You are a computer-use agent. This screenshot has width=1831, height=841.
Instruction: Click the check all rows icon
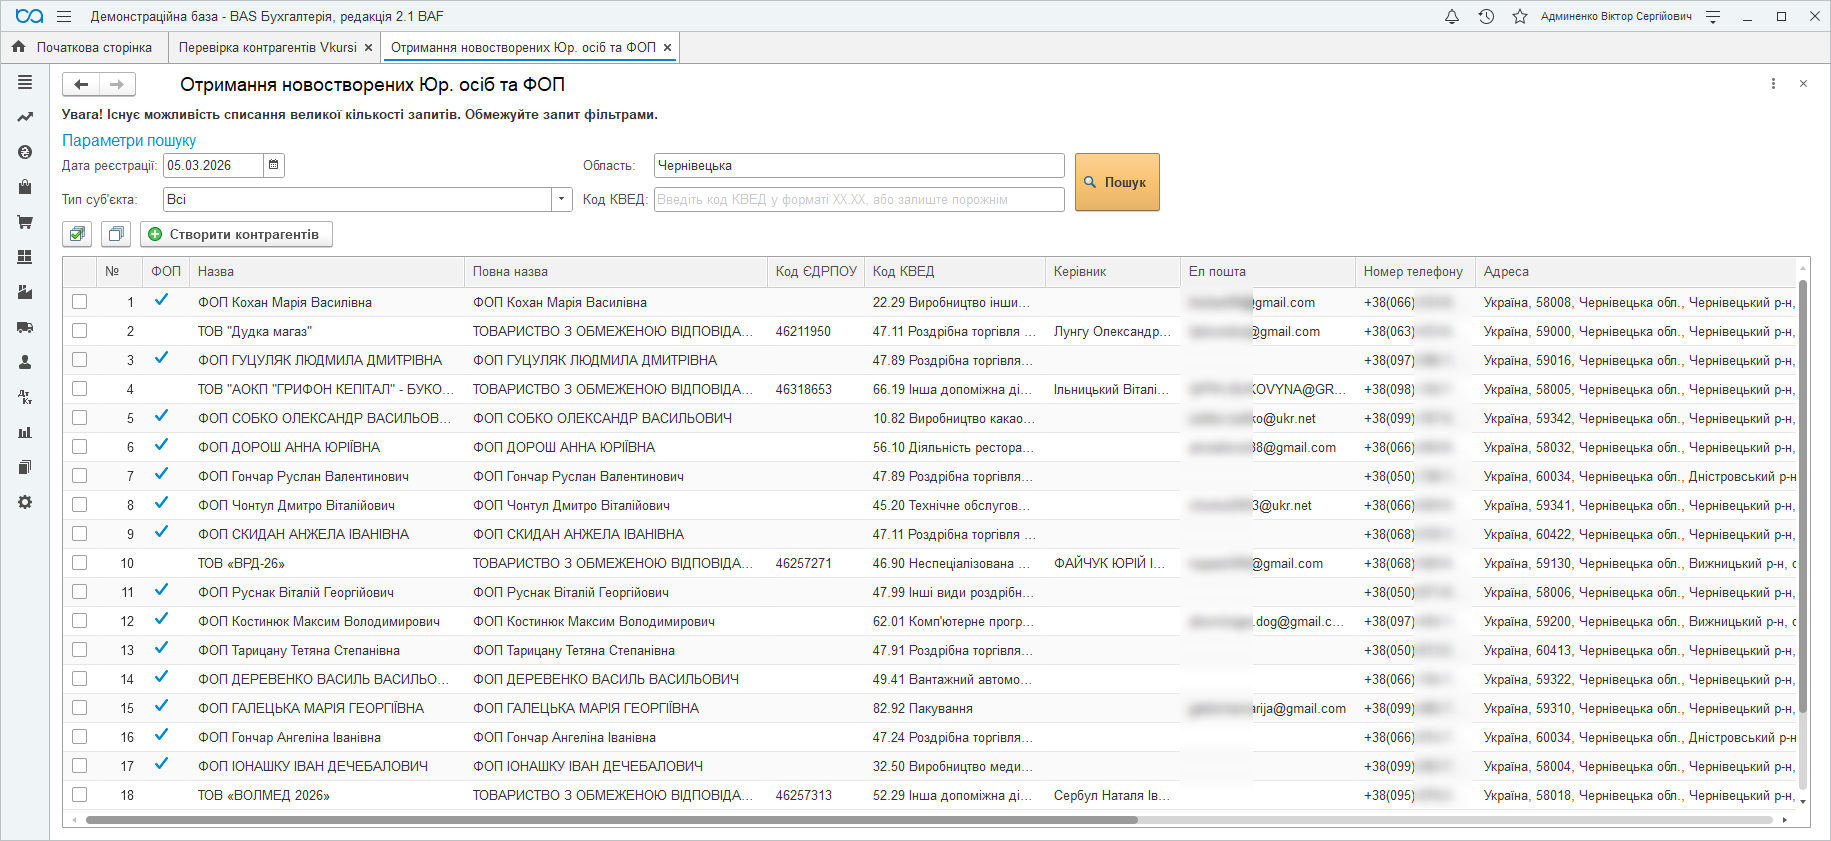point(77,234)
